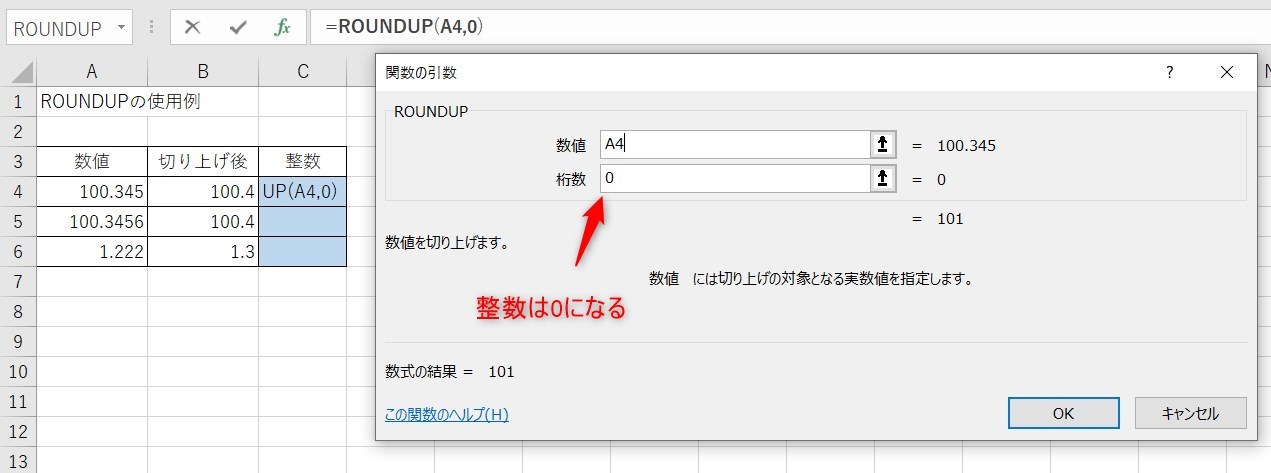Collapse dialog using 桁数 range selector icon
Screen dimensions: 1271x473
(x=883, y=179)
